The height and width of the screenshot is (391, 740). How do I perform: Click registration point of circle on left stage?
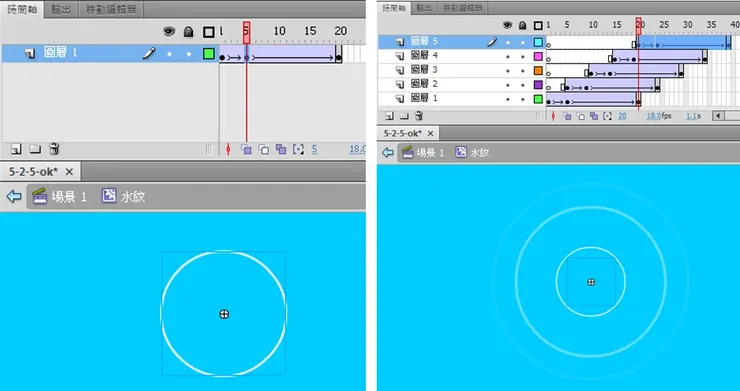tap(224, 314)
